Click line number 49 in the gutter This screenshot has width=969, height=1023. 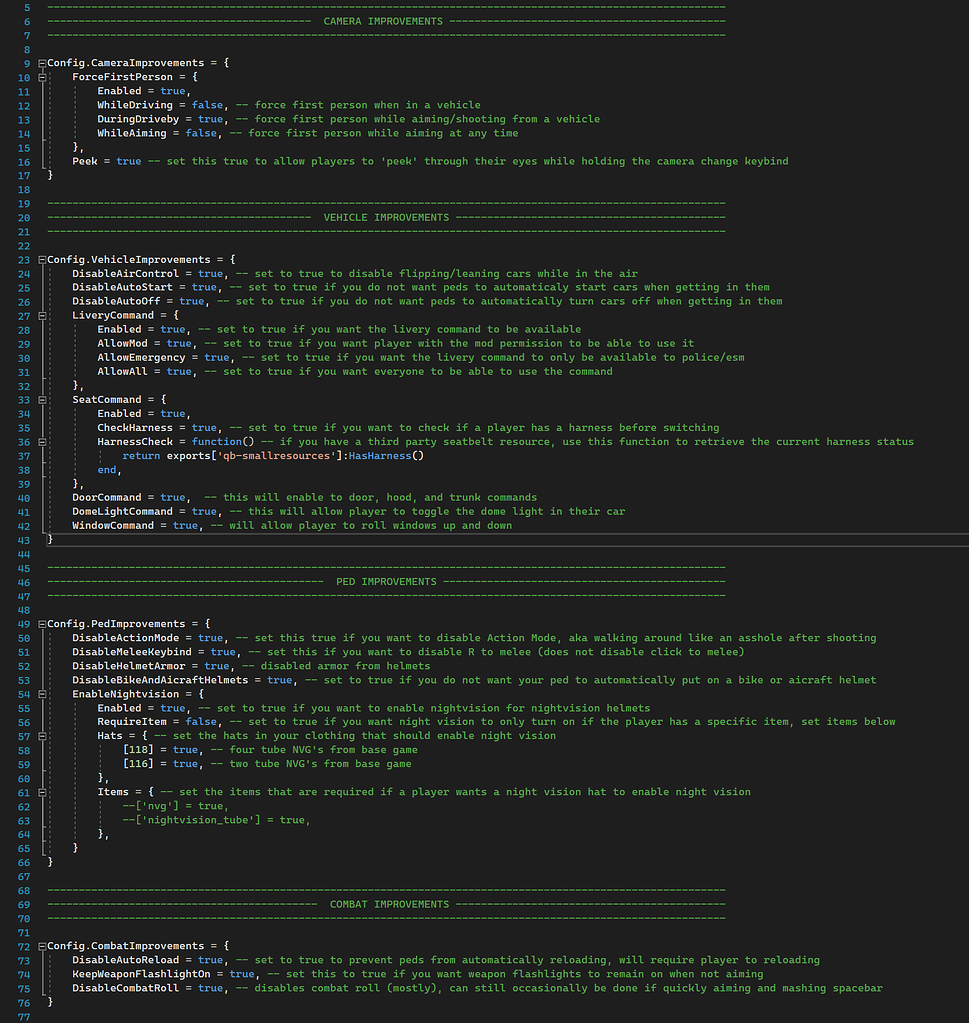pyautogui.click(x=24, y=623)
